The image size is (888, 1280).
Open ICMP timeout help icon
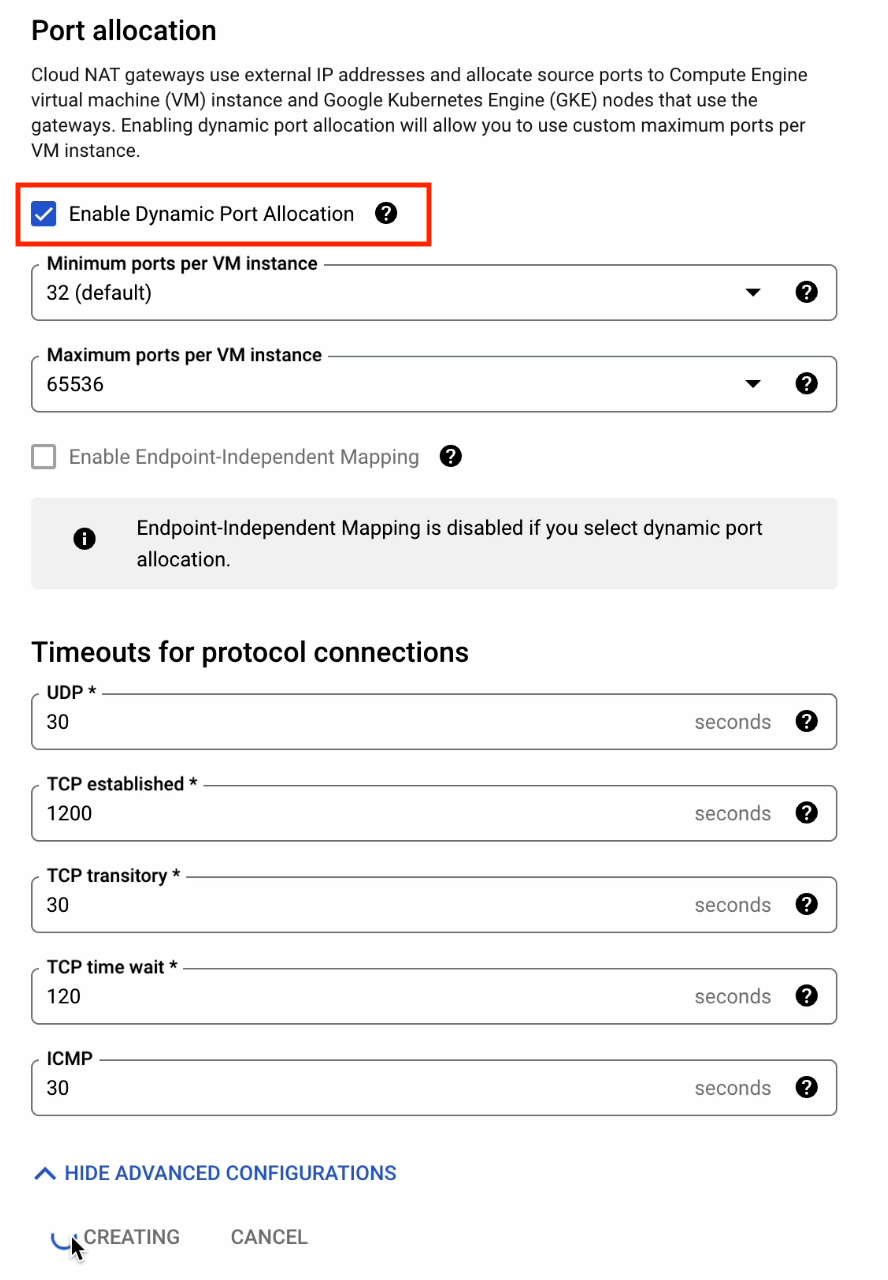806,1087
